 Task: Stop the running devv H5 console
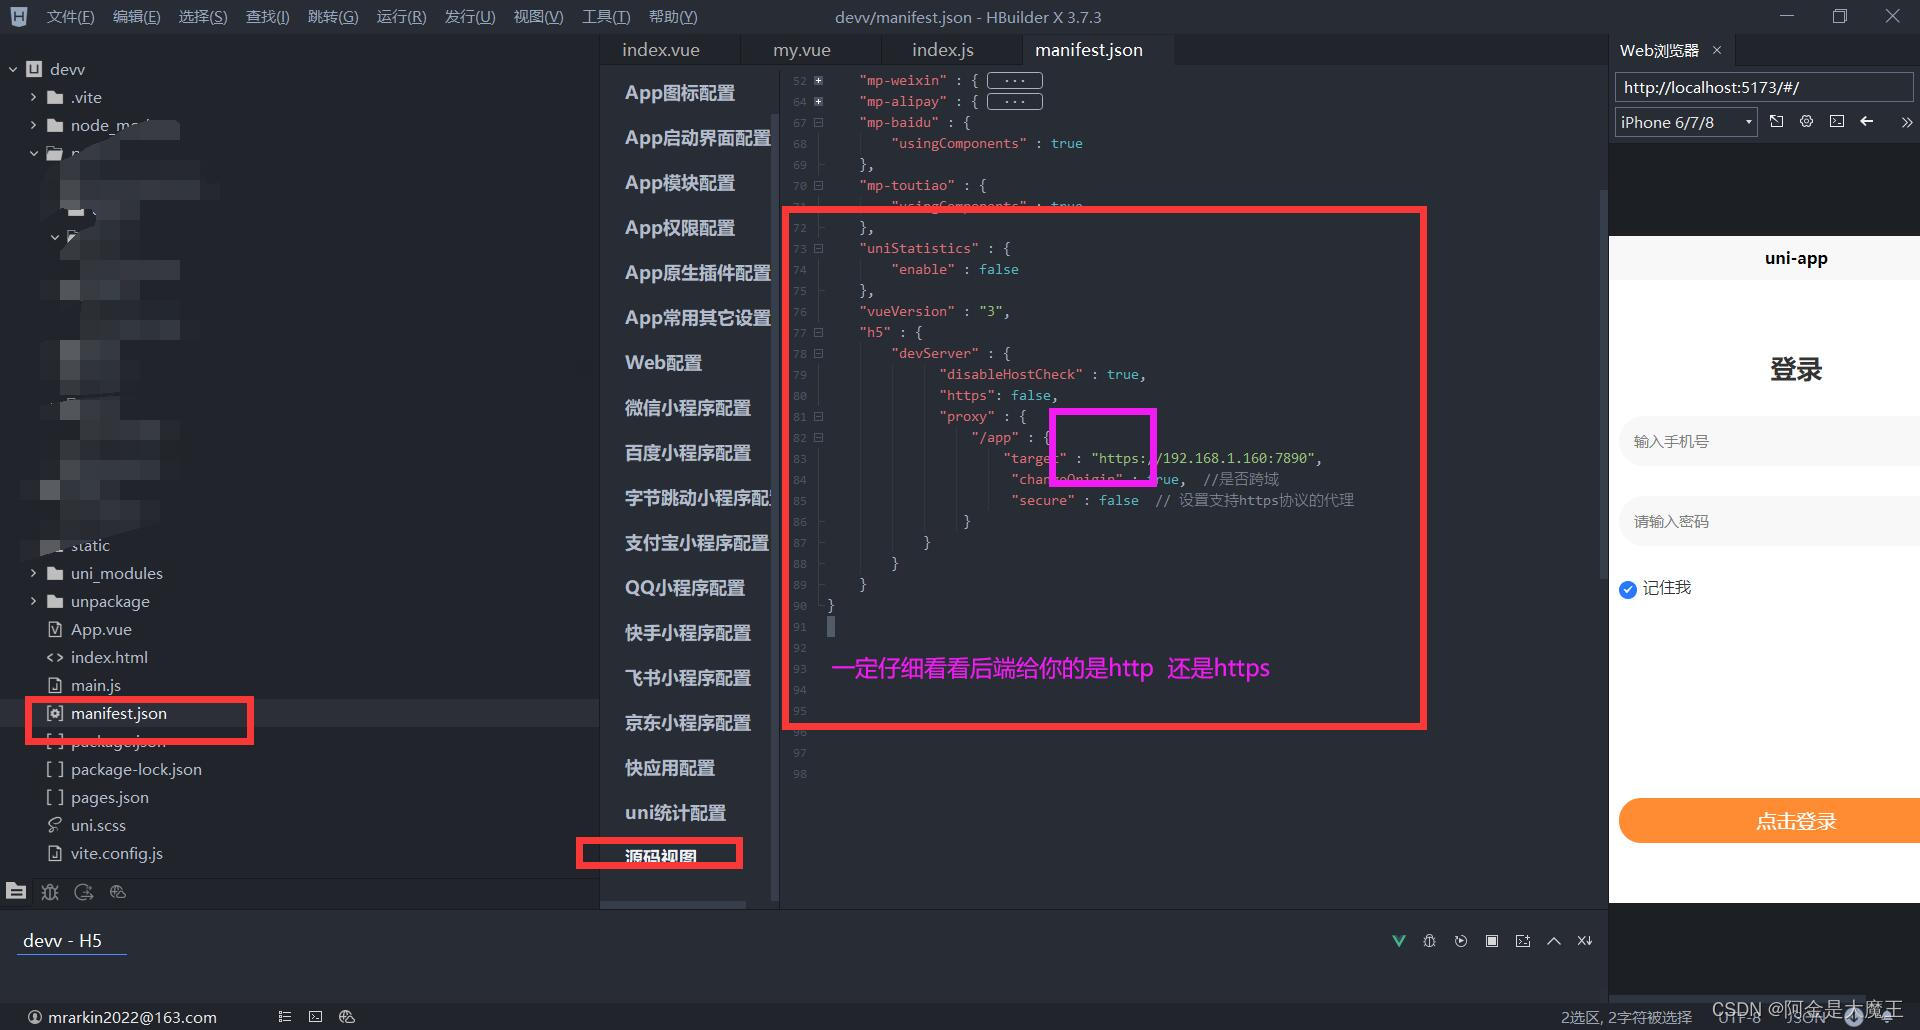[1492, 941]
